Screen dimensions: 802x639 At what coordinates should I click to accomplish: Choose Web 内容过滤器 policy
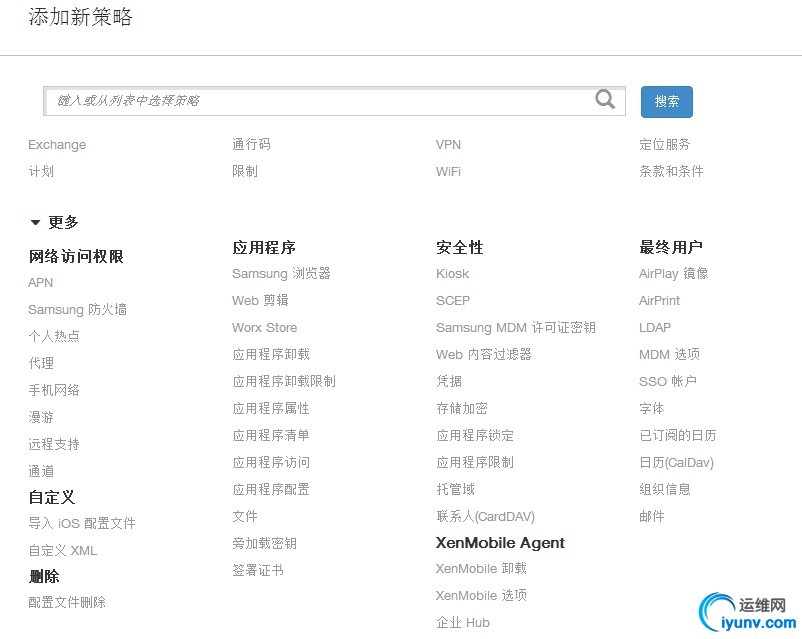coord(484,354)
